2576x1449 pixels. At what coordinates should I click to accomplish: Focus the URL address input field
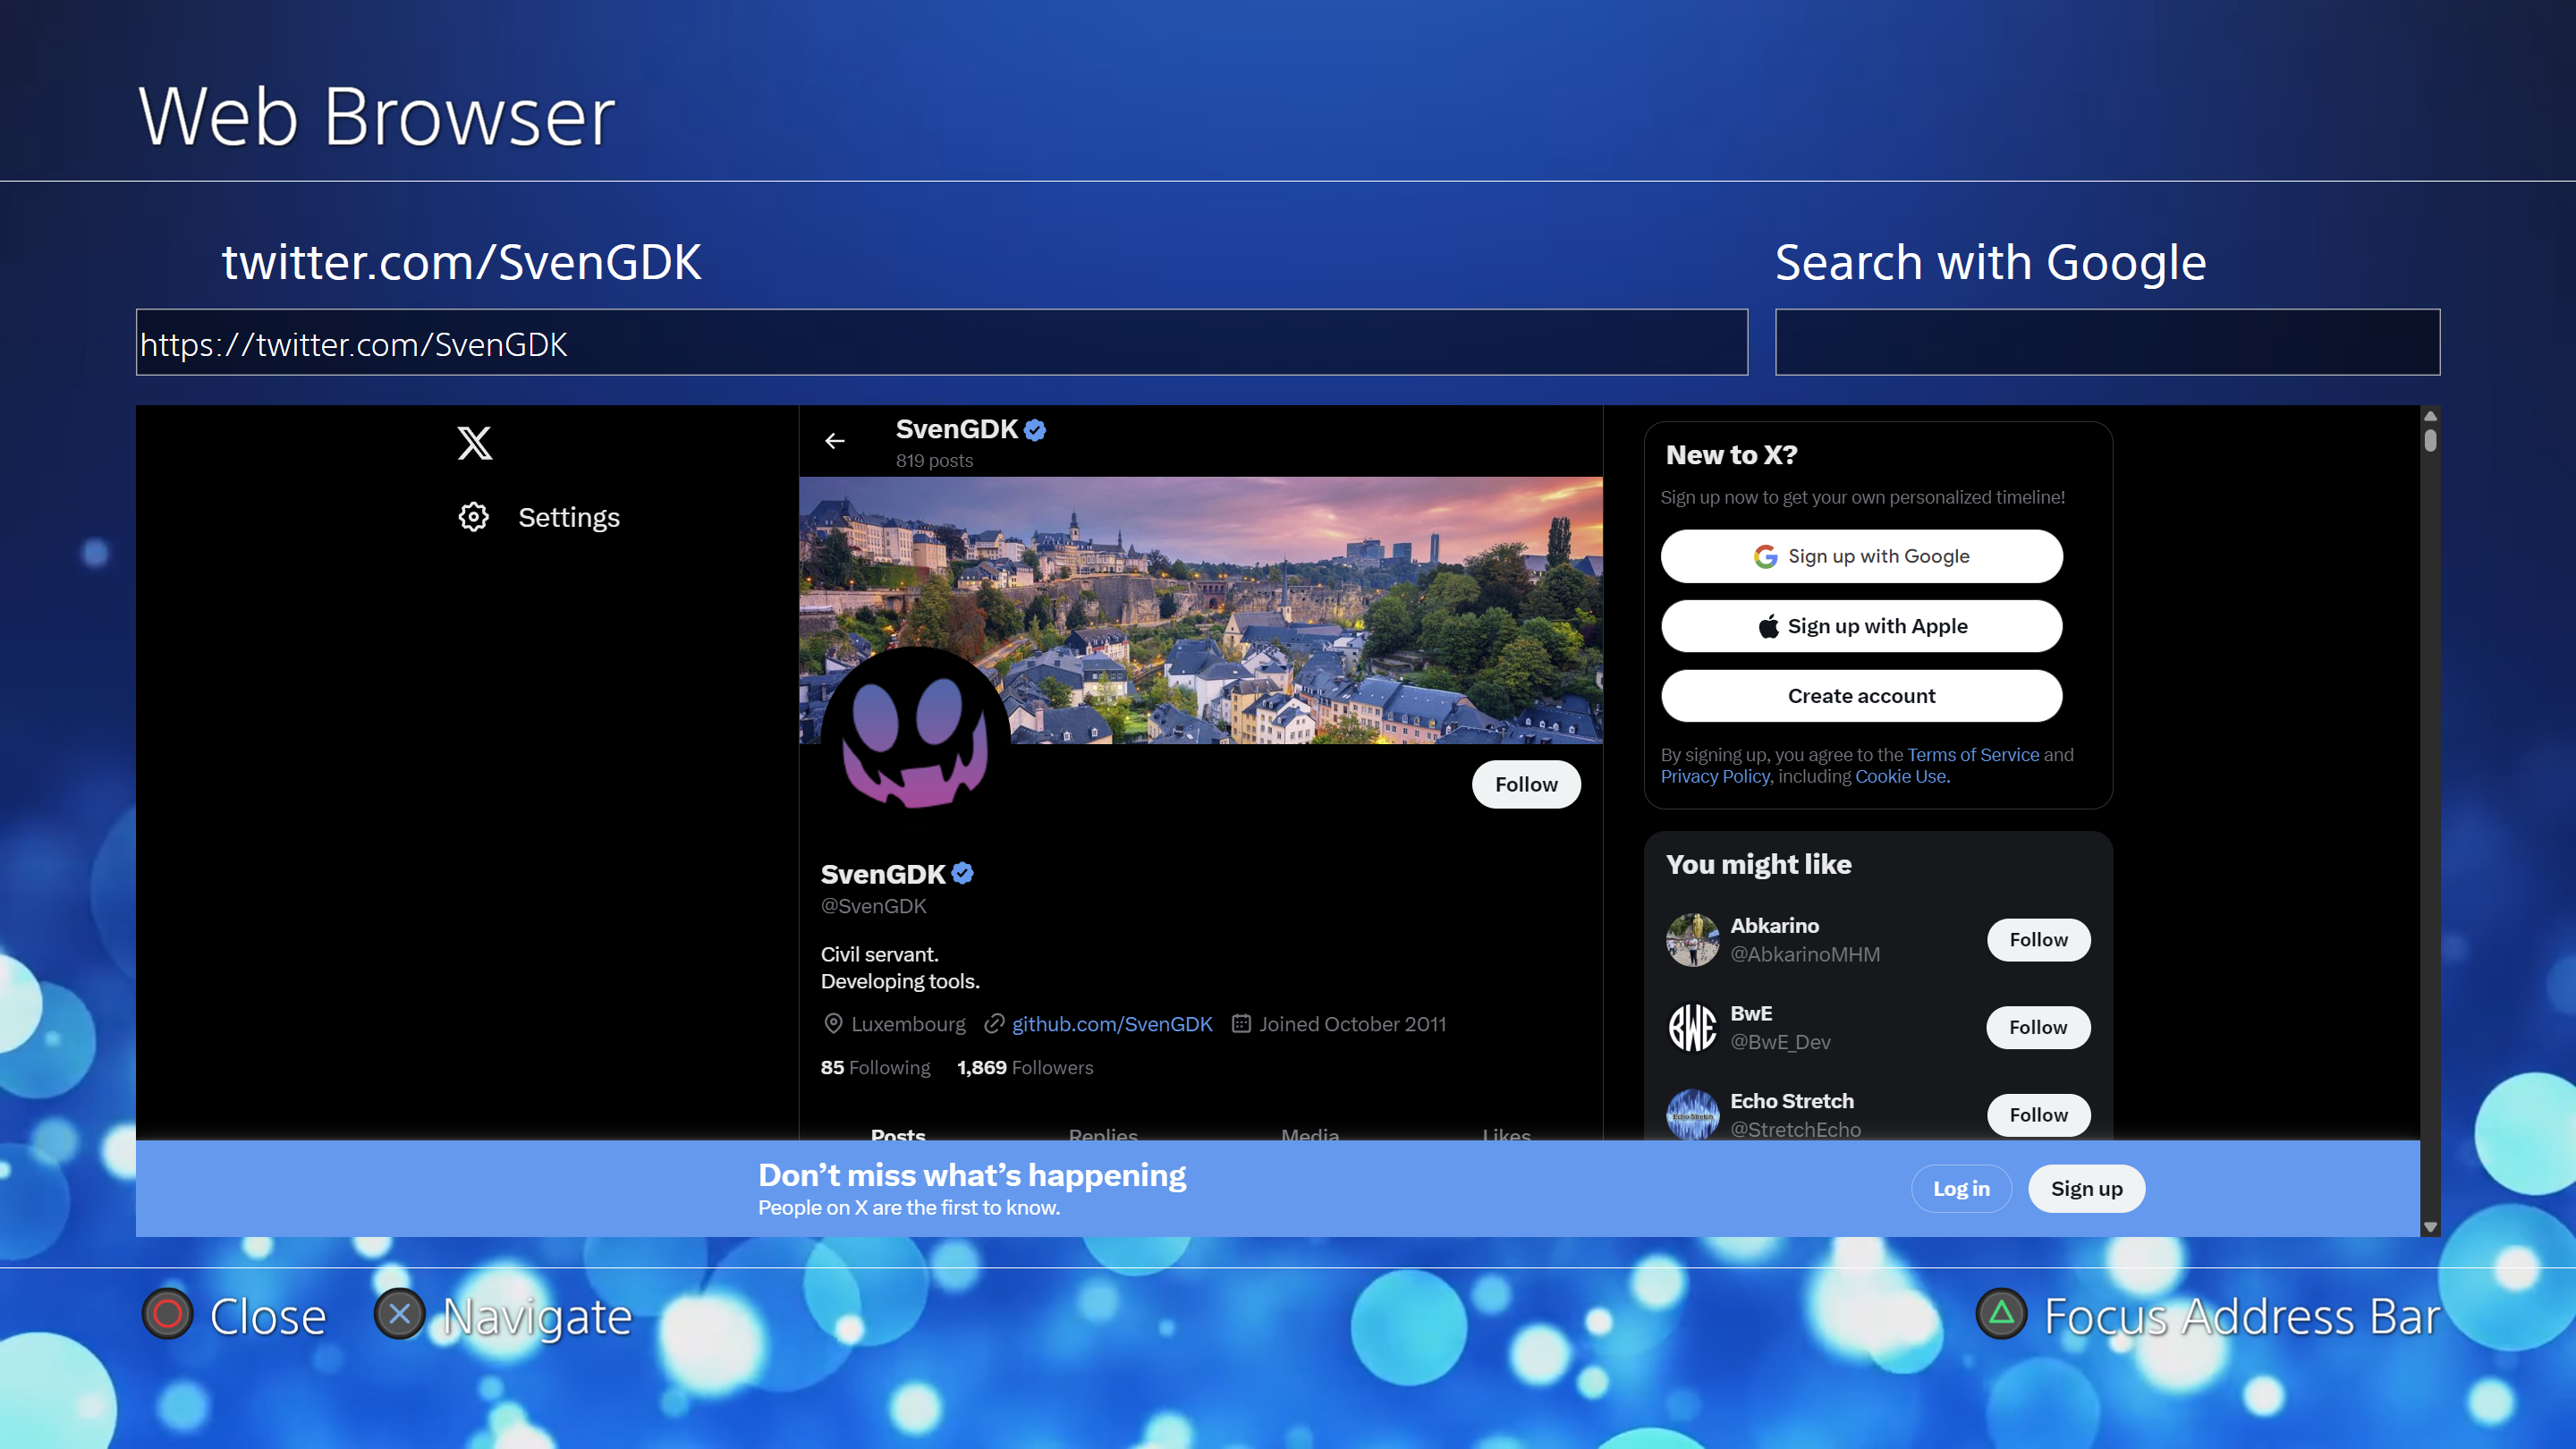pos(942,343)
